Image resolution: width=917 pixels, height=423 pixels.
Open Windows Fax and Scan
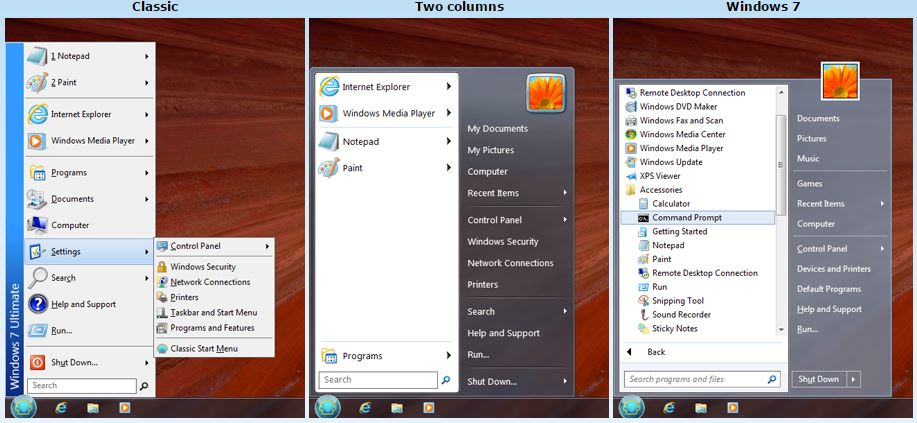[x=681, y=121]
